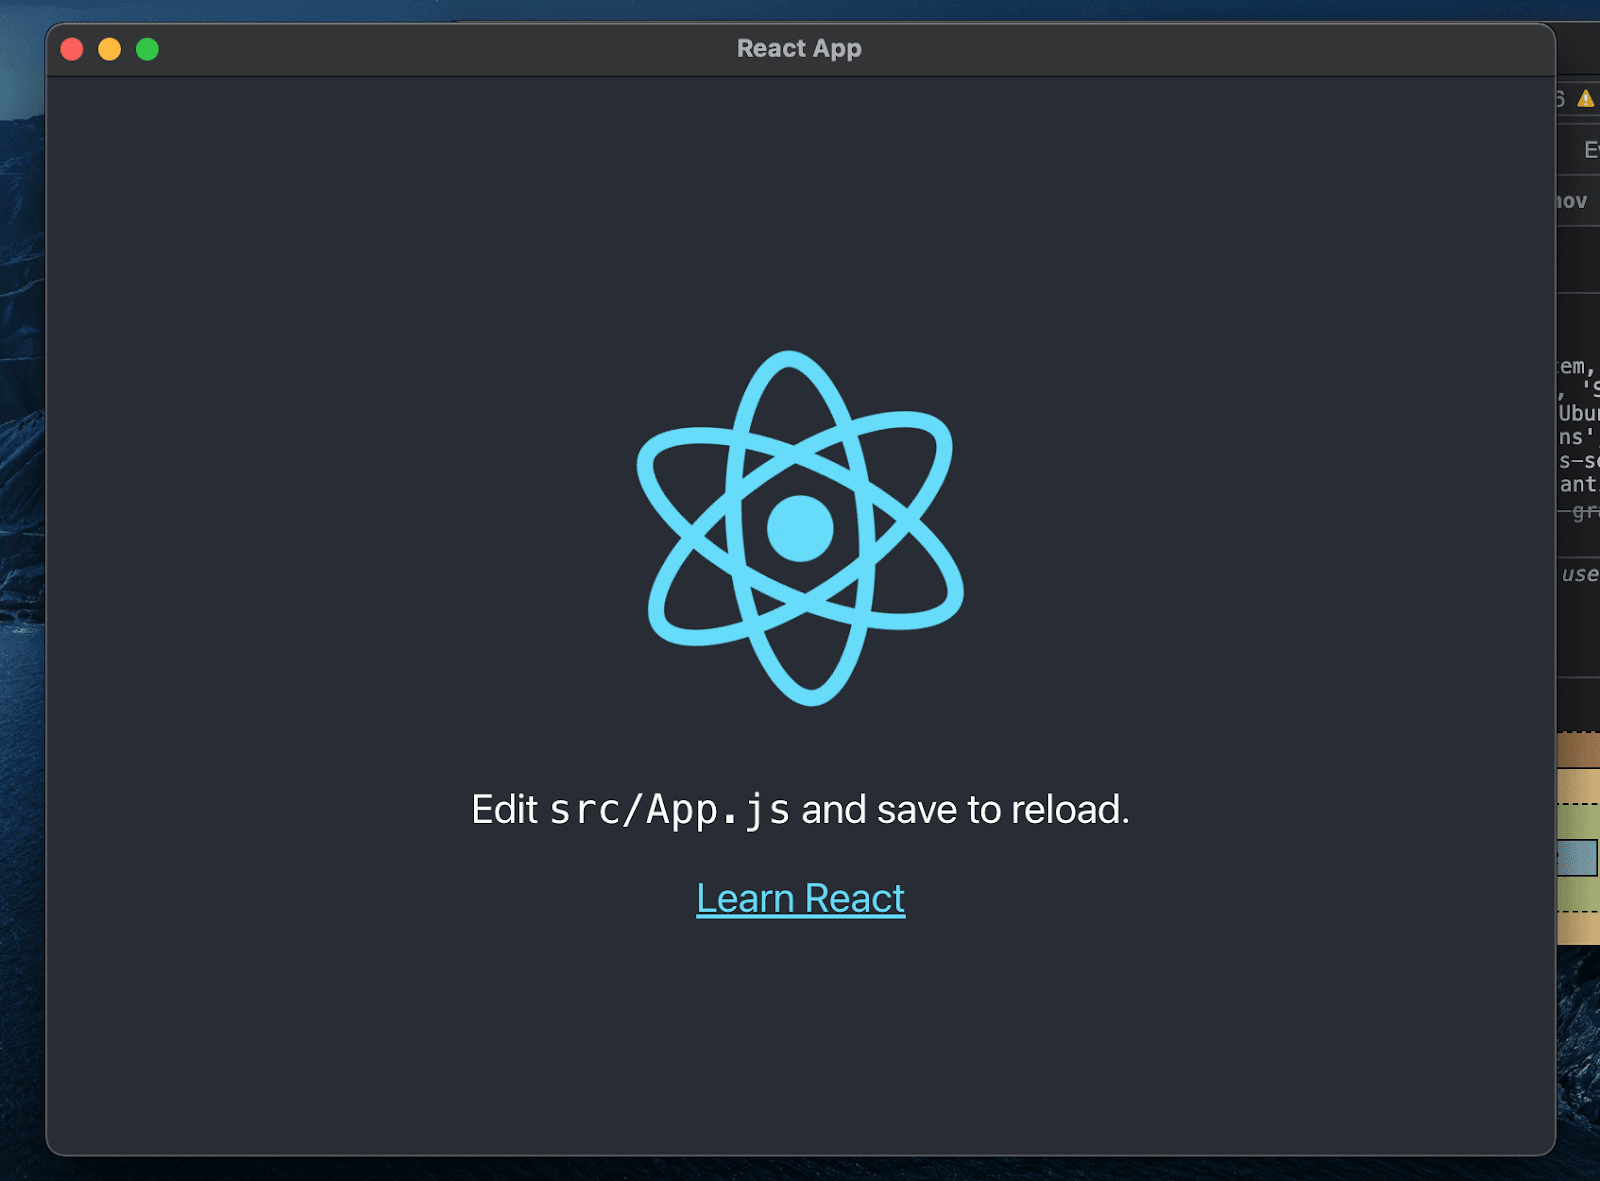The image size is (1600, 1181).
Task: Click the React atom logo
Action: pyautogui.click(x=800, y=528)
